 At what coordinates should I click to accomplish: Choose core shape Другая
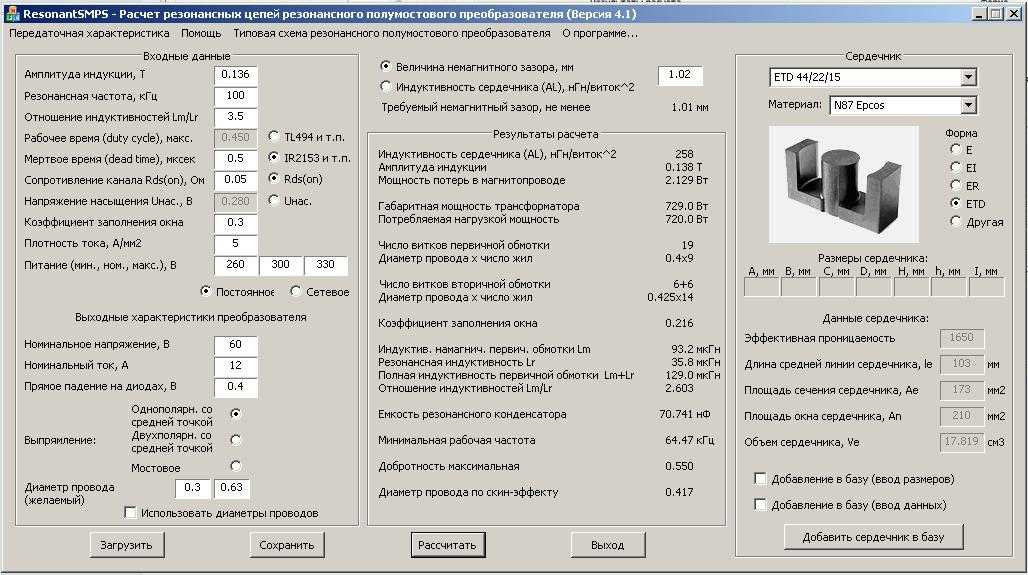point(955,222)
